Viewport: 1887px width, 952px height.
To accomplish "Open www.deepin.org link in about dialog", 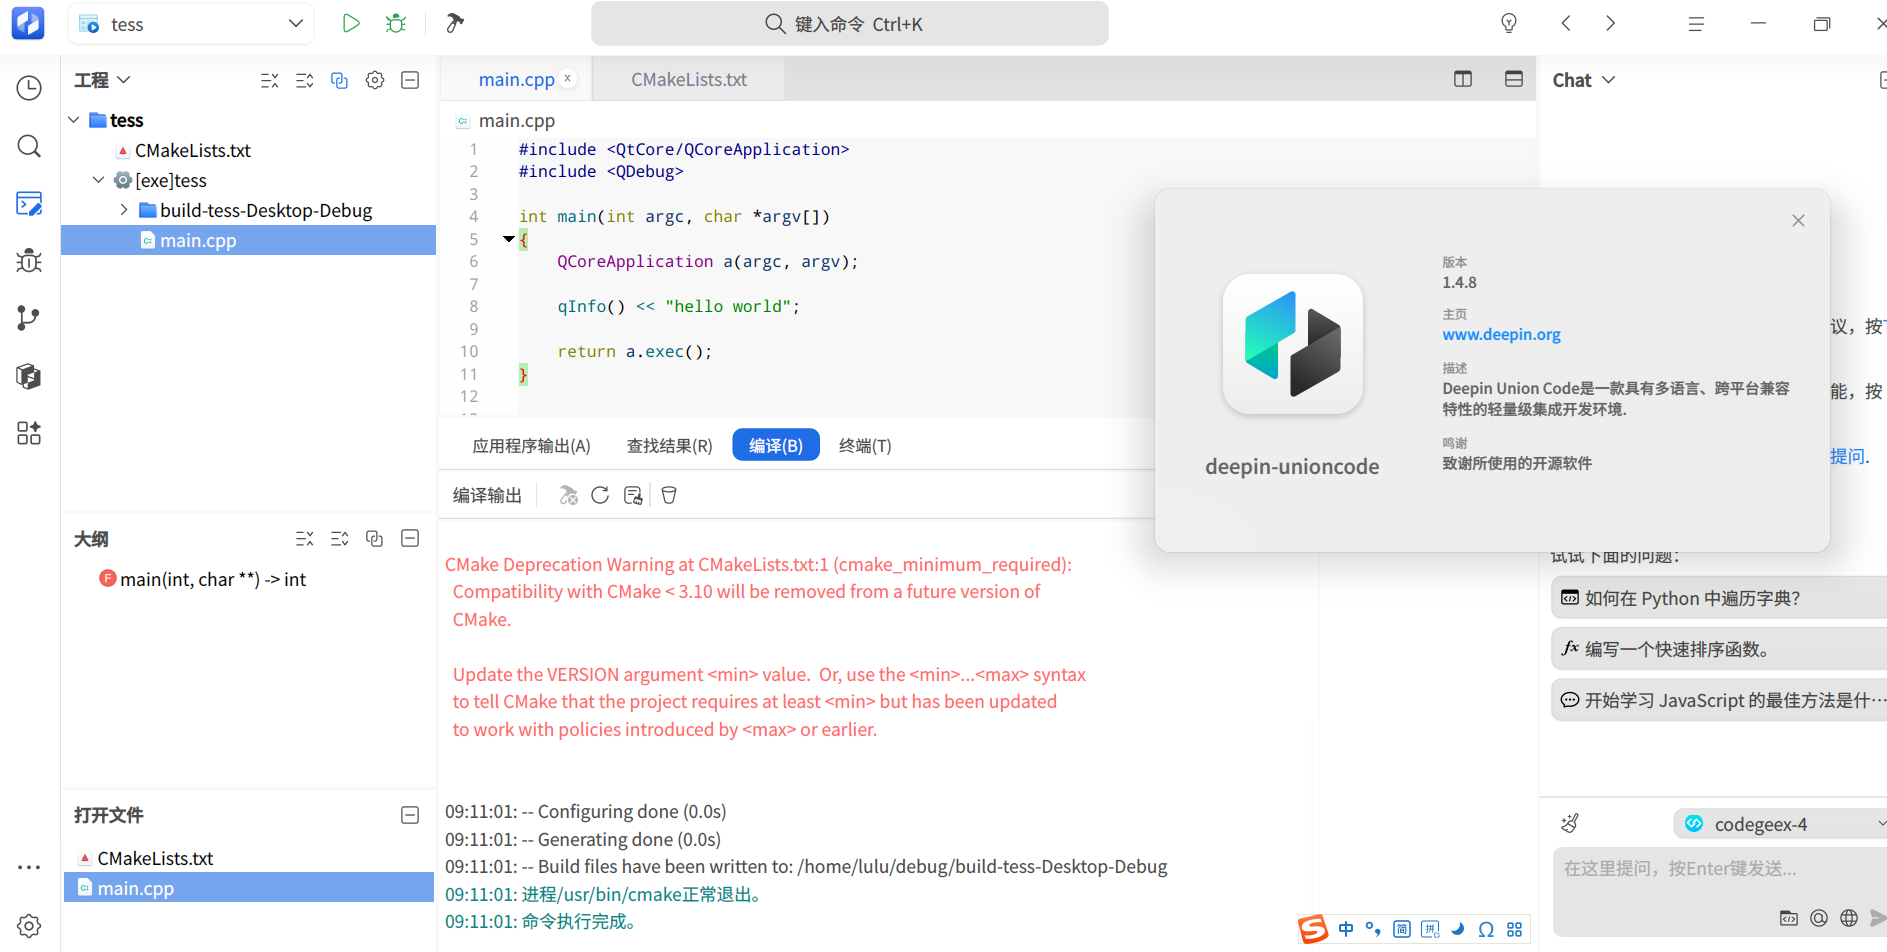I will (x=1501, y=334).
